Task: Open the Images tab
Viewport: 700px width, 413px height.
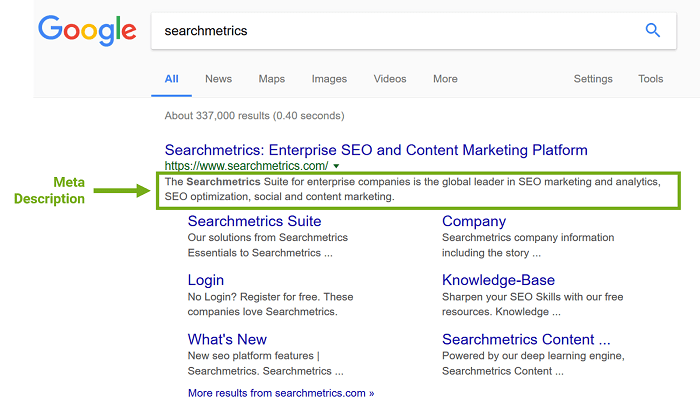Action: pyautogui.click(x=329, y=79)
